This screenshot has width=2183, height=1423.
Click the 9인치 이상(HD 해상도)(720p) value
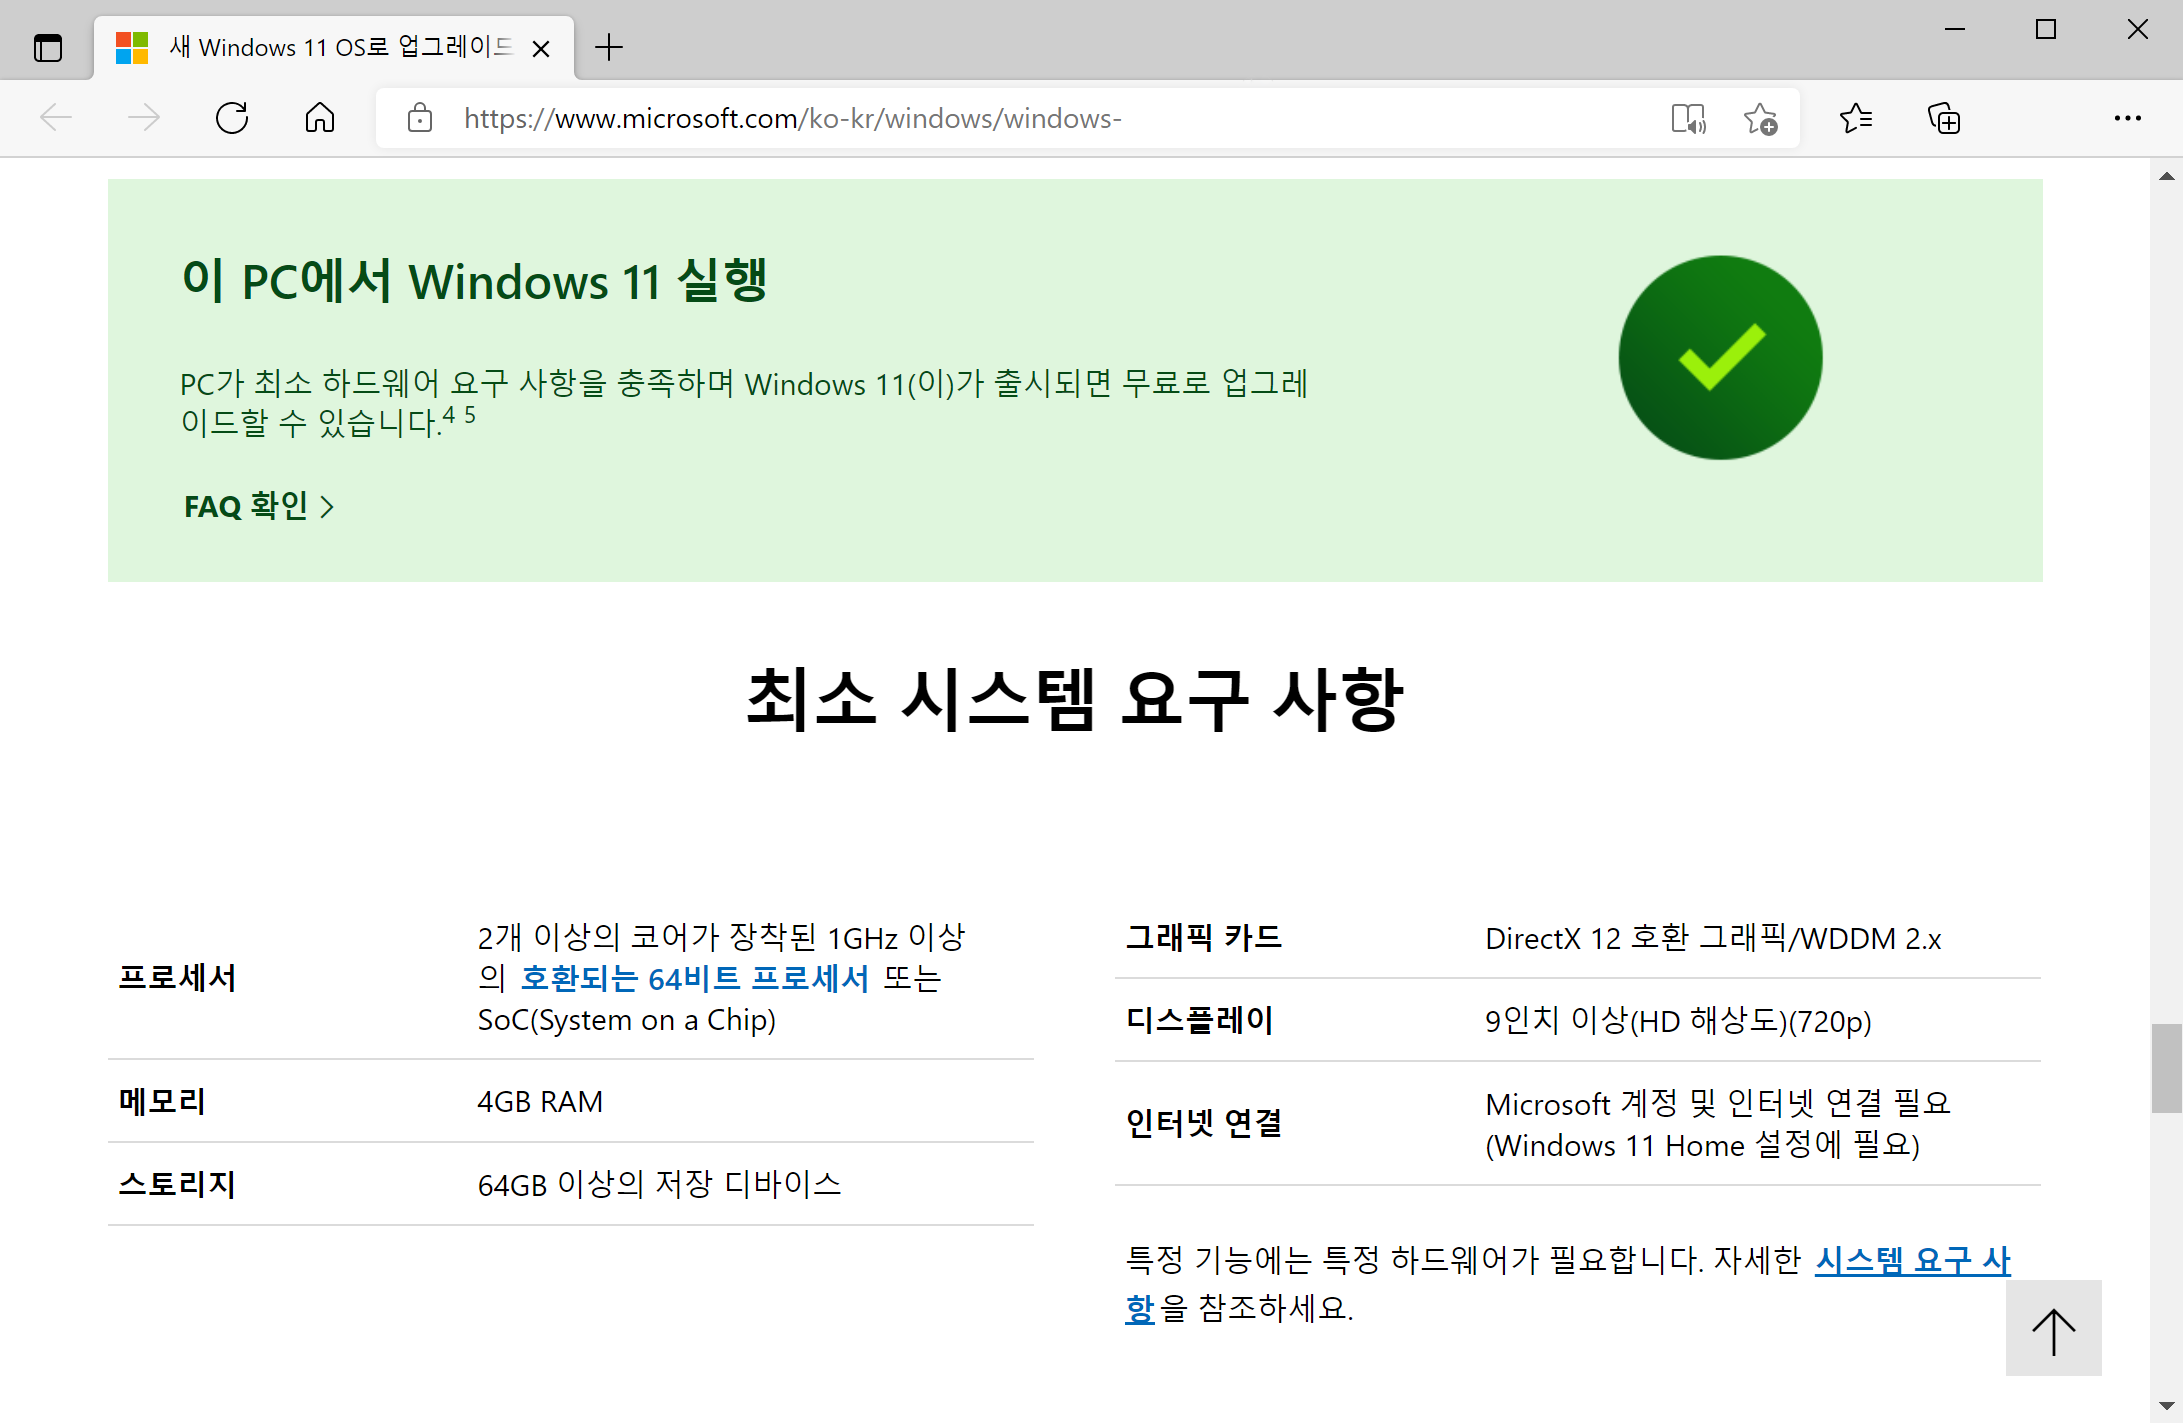pos(1678,1021)
